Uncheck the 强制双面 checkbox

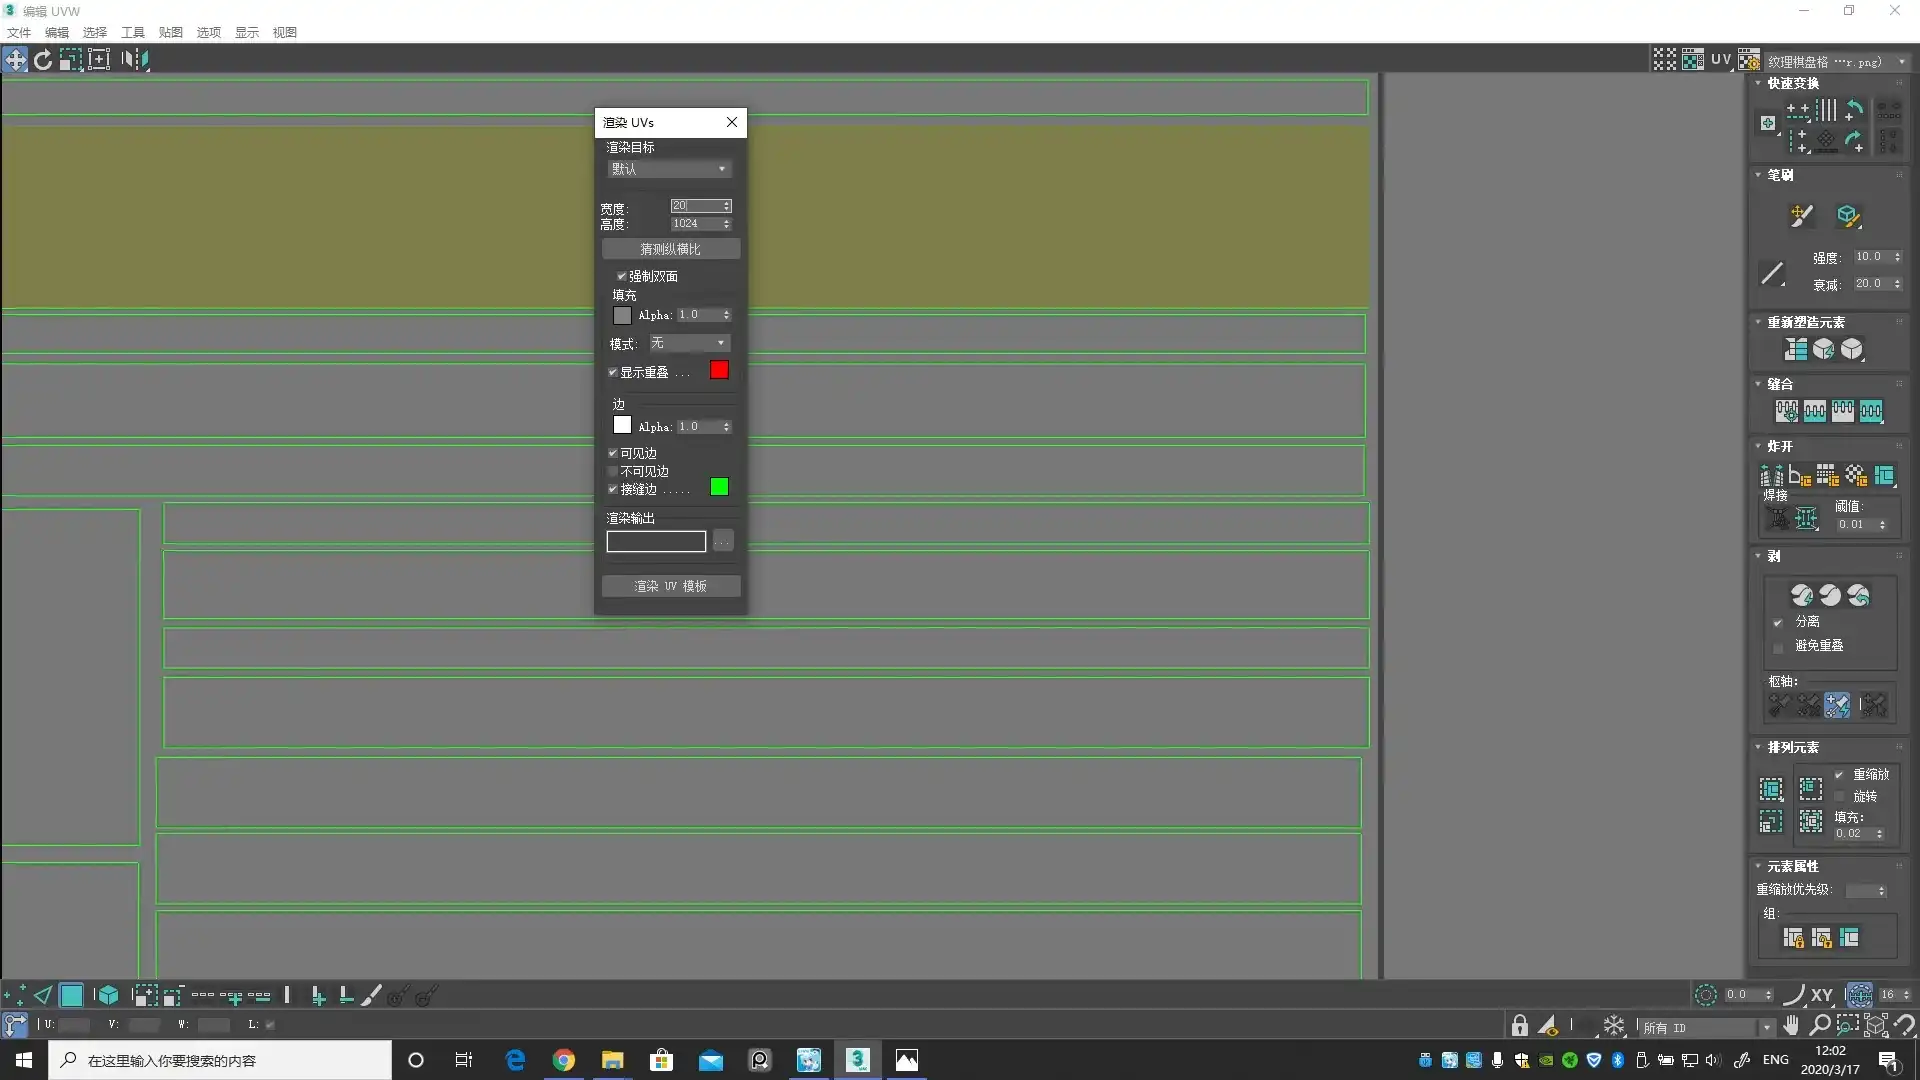click(x=621, y=276)
